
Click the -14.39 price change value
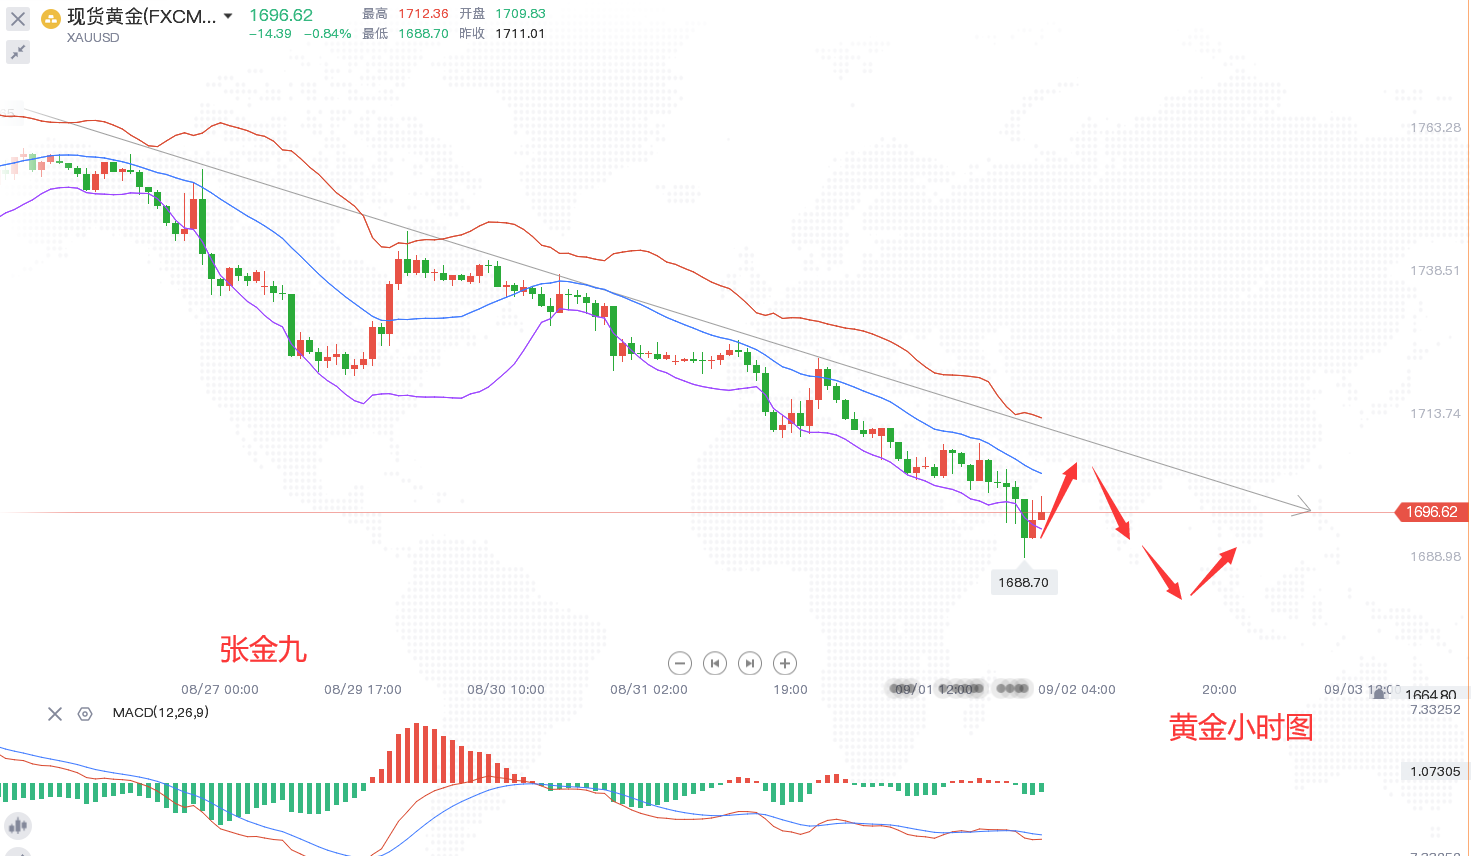[x=271, y=34]
